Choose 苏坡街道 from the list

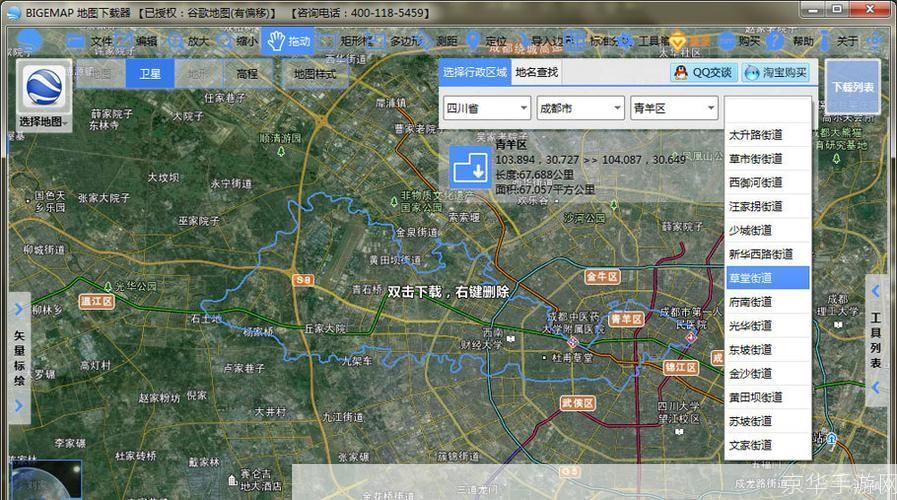click(767, 421)
